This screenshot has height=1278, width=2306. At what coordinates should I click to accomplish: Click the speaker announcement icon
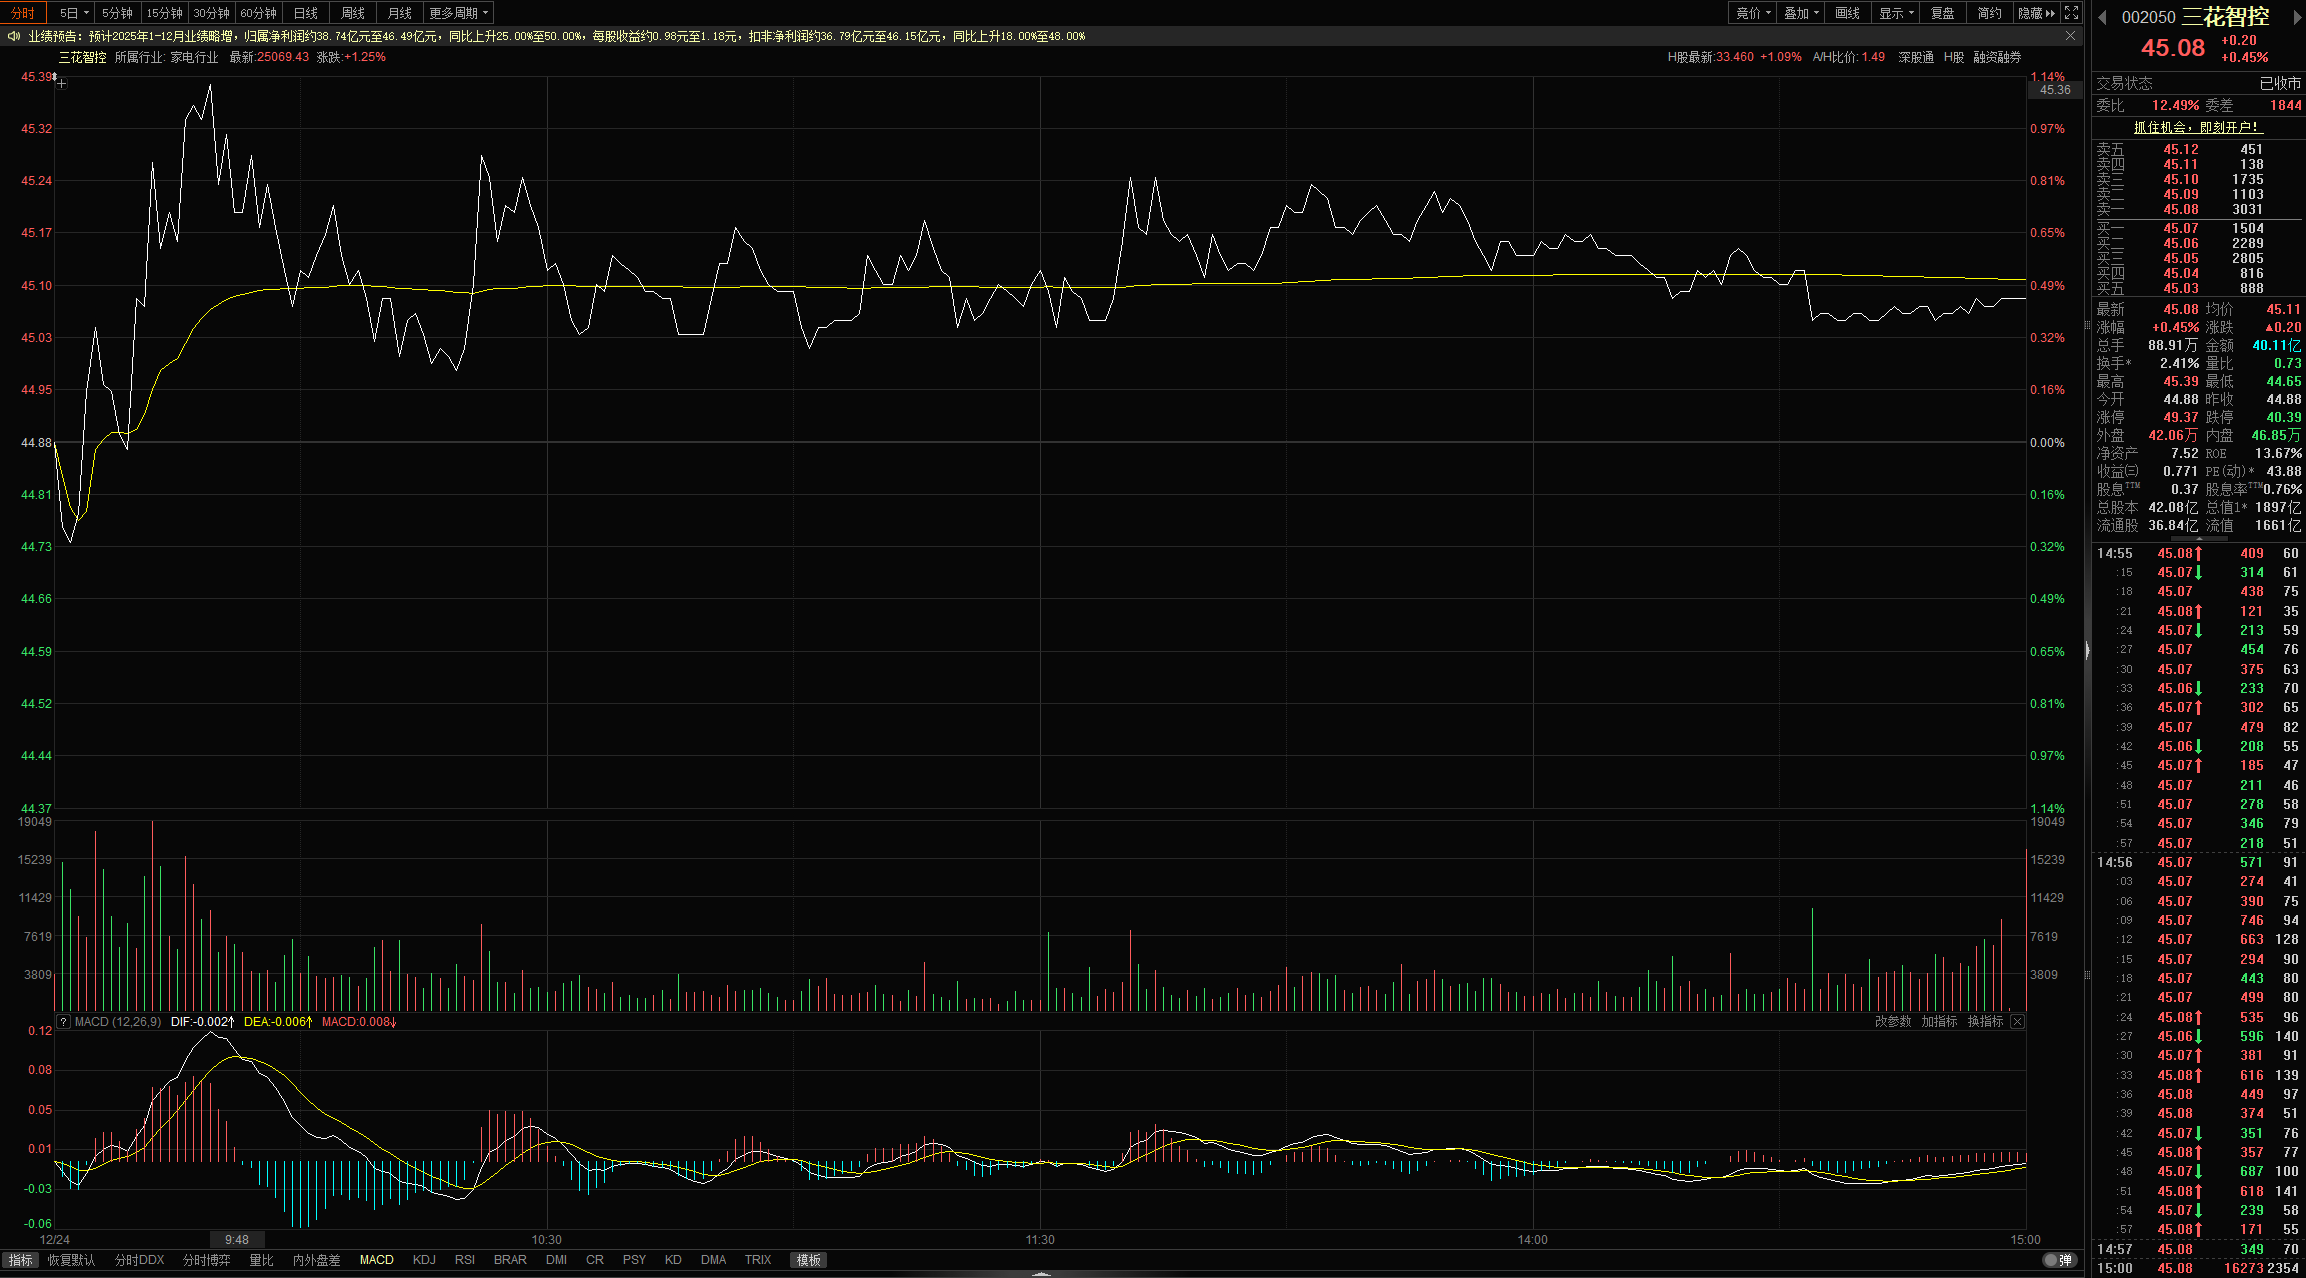(13, 36)
